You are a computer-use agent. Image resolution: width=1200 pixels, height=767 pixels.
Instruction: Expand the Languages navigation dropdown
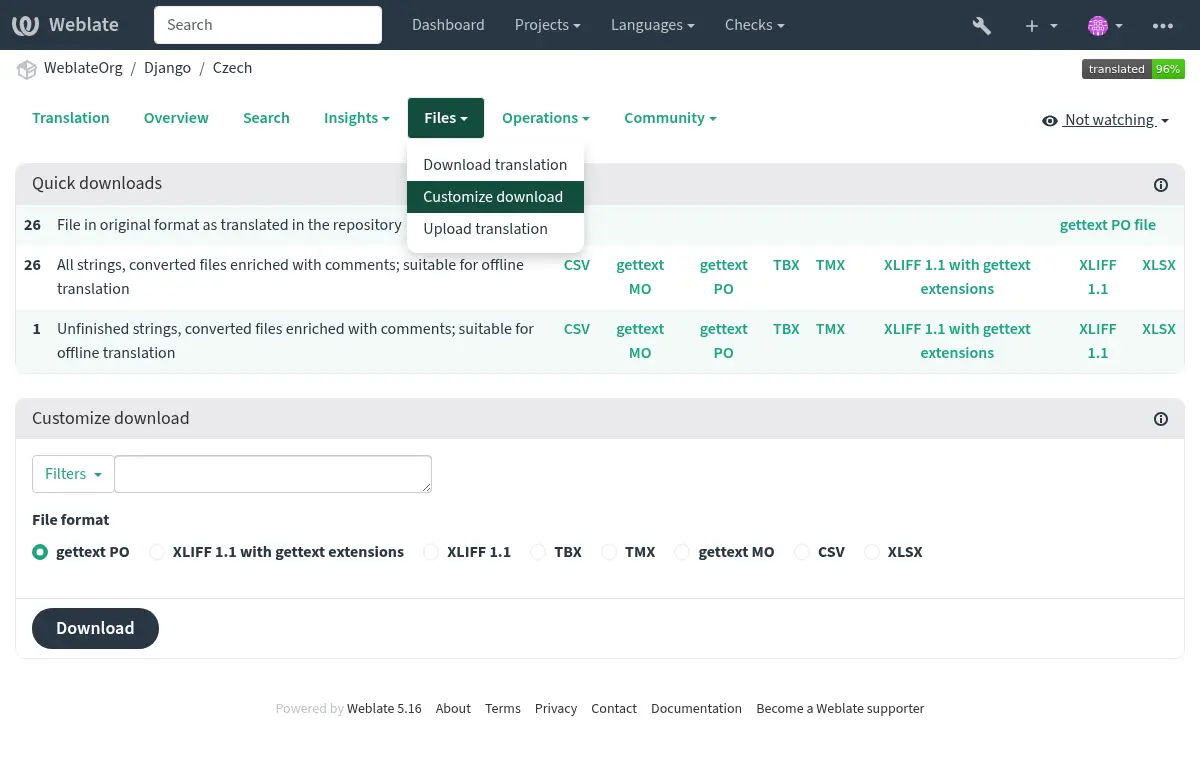[653, 25]
